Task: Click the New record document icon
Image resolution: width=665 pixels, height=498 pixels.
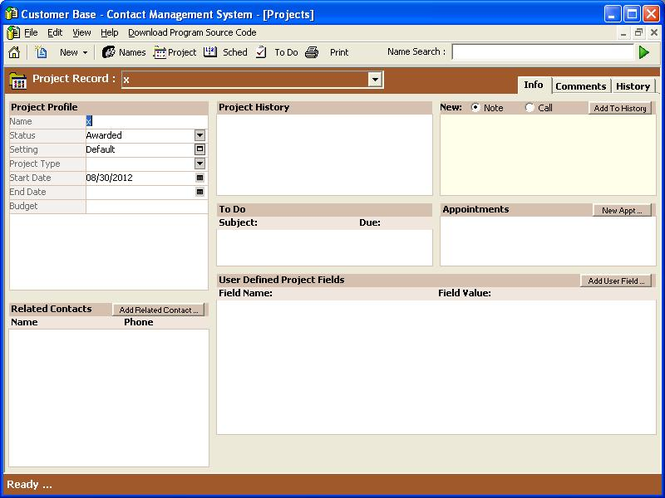Action: point(41,52)
